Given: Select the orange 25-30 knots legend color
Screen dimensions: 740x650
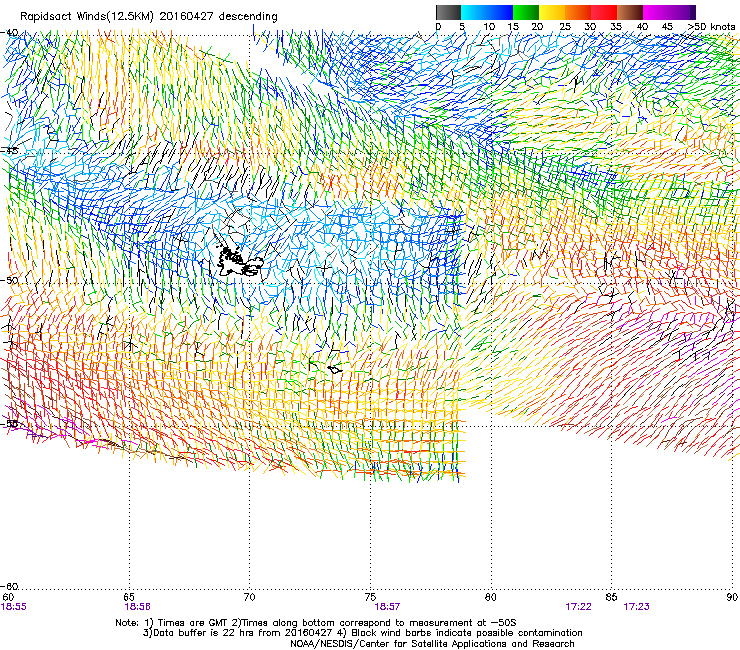Looking at the screenshot, I should 578,12.
